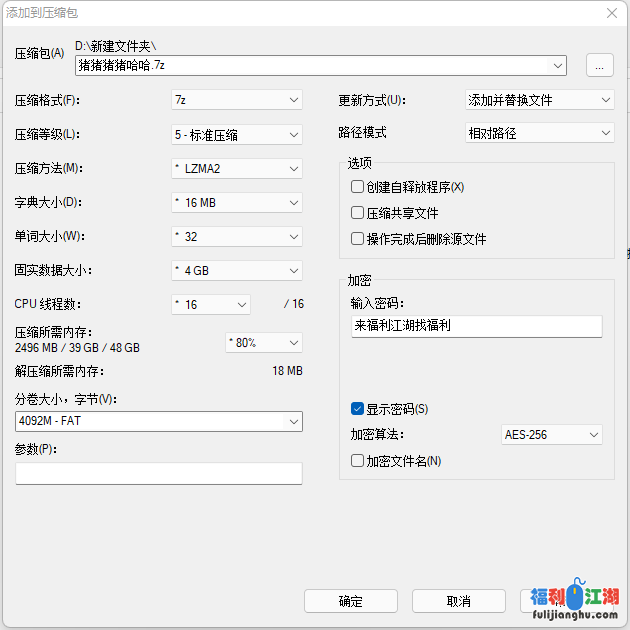Open the 单词大小 dropdown showing 32
The image size is (630, 630).
(x=236, y=236)
